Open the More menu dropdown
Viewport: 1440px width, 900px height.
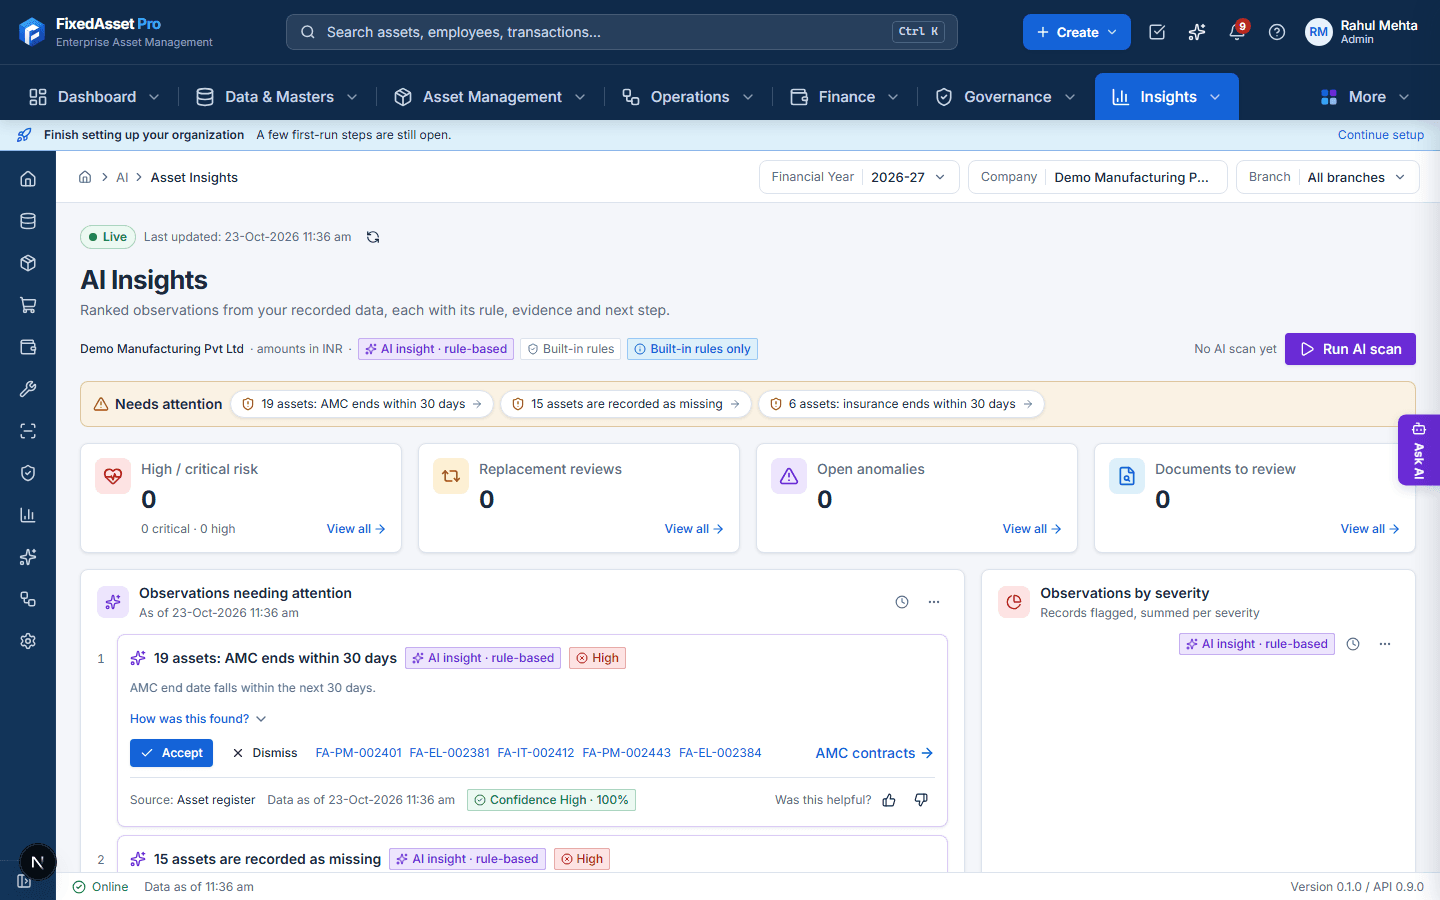point(1365,97)
